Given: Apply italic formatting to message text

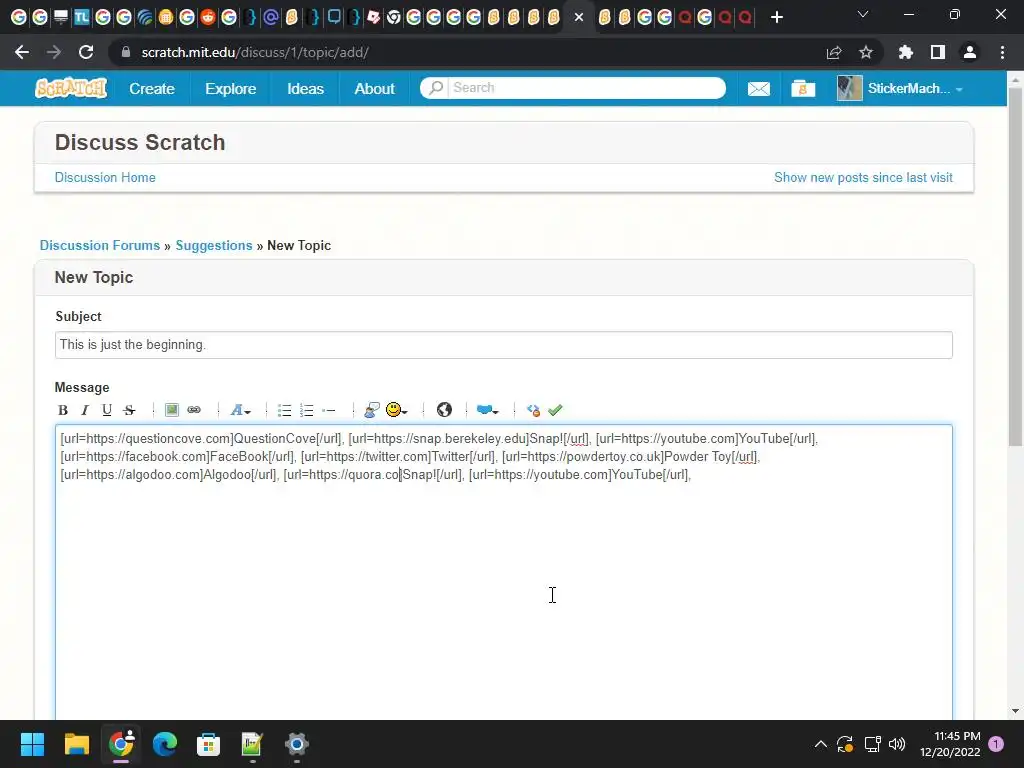Looking at the screenshot, I should coord(84,410).
